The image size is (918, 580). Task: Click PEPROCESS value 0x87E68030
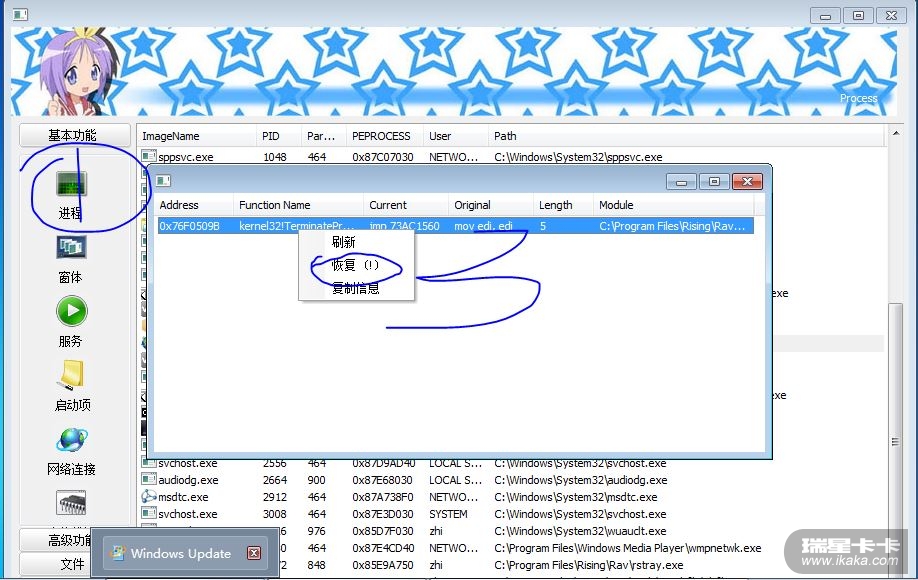pos(382,480)
